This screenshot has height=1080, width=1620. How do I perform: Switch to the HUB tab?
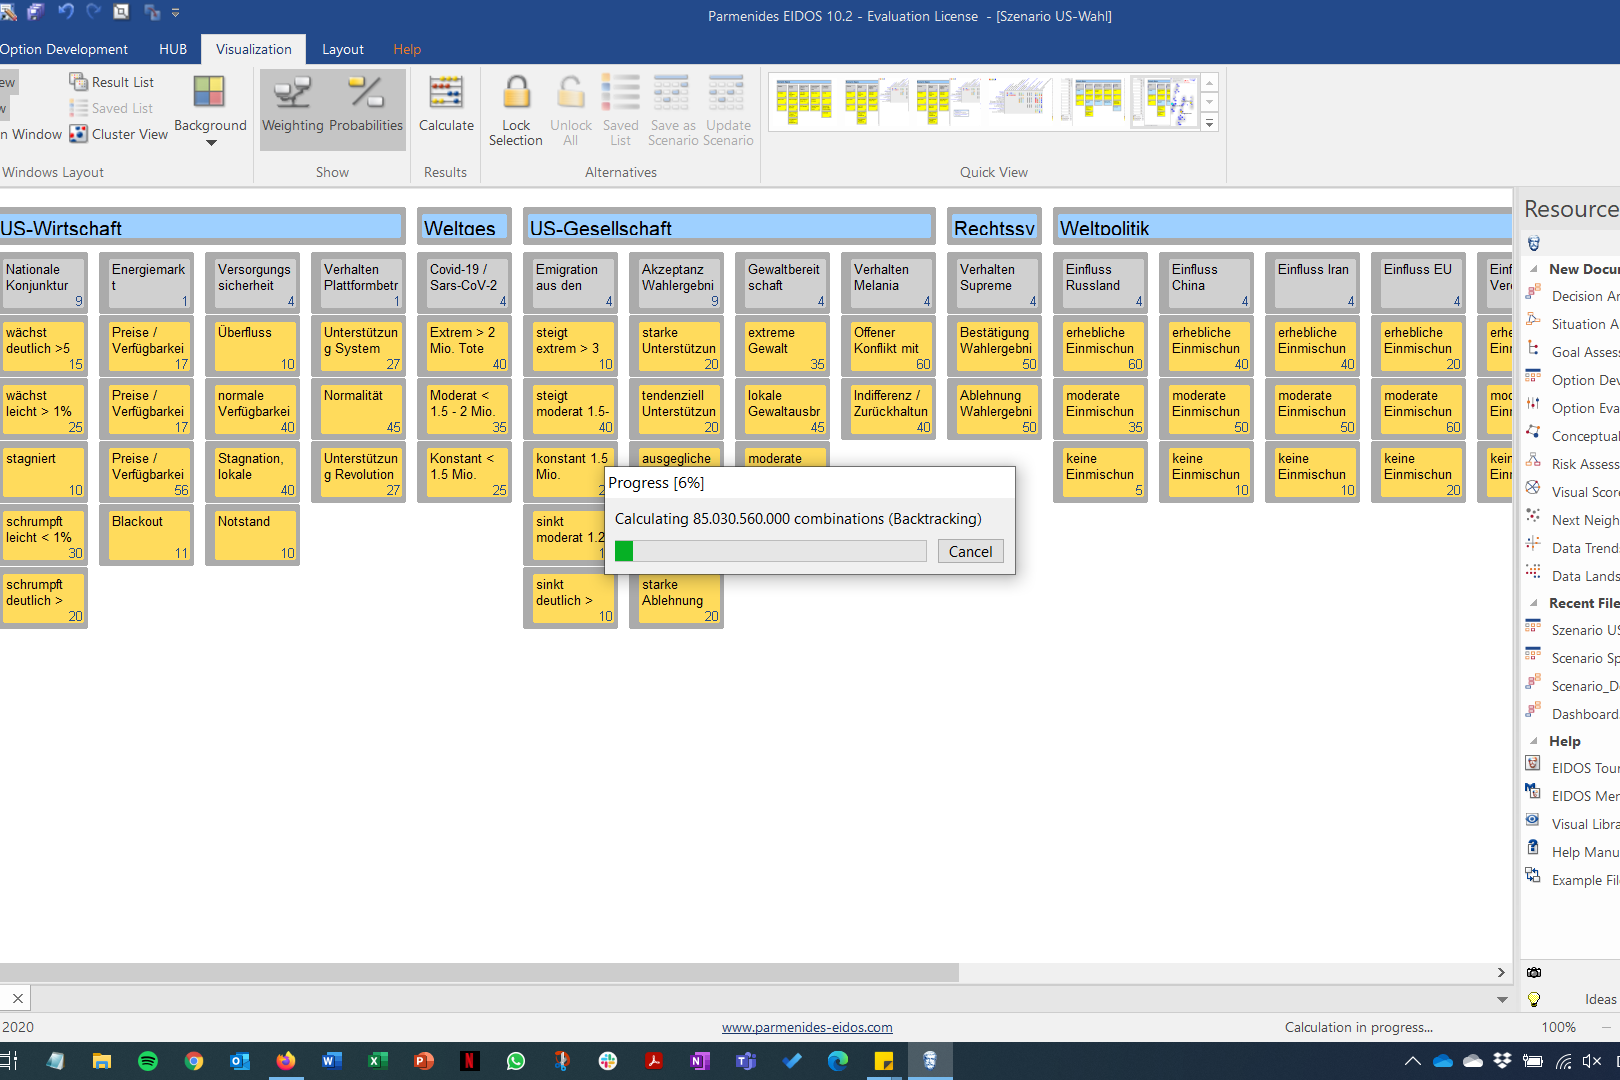tap(173, 49)
